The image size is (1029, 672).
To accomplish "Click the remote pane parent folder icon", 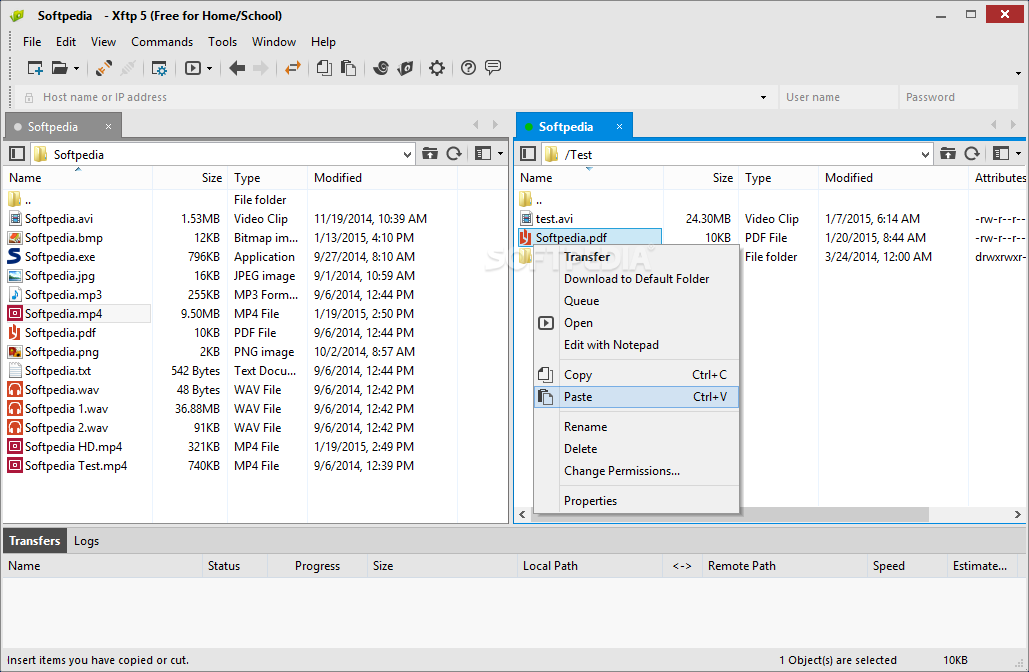I will (x=948, y=154).
